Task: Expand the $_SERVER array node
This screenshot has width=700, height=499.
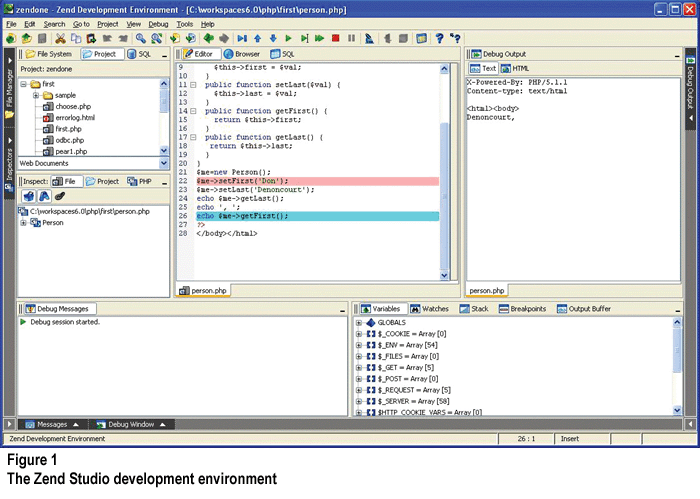Action: click(358, 401)
